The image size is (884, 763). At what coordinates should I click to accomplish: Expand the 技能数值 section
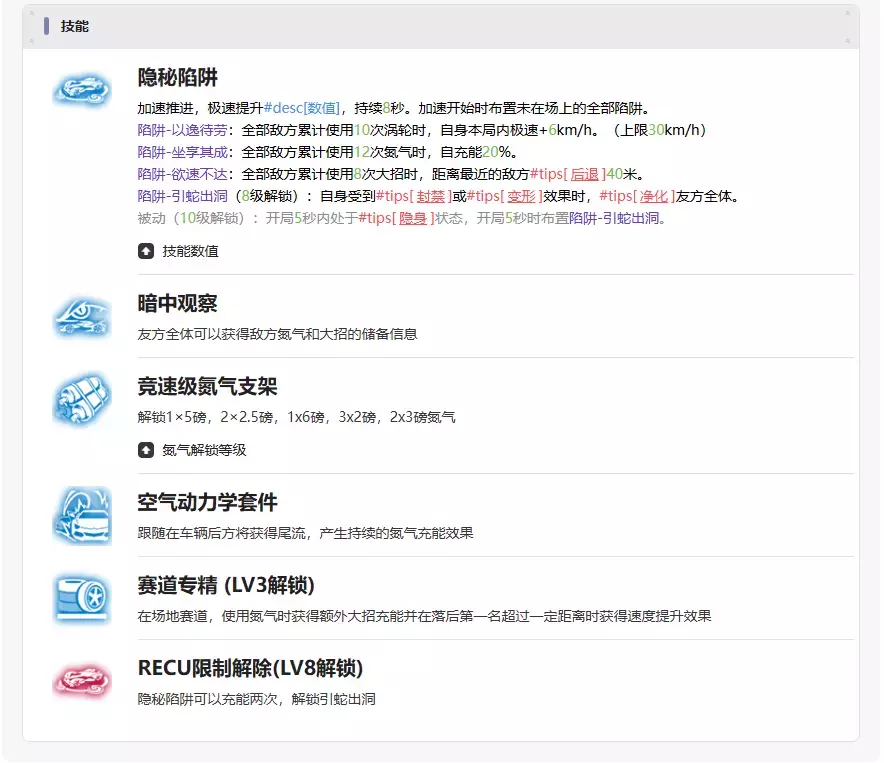point(179,251)
